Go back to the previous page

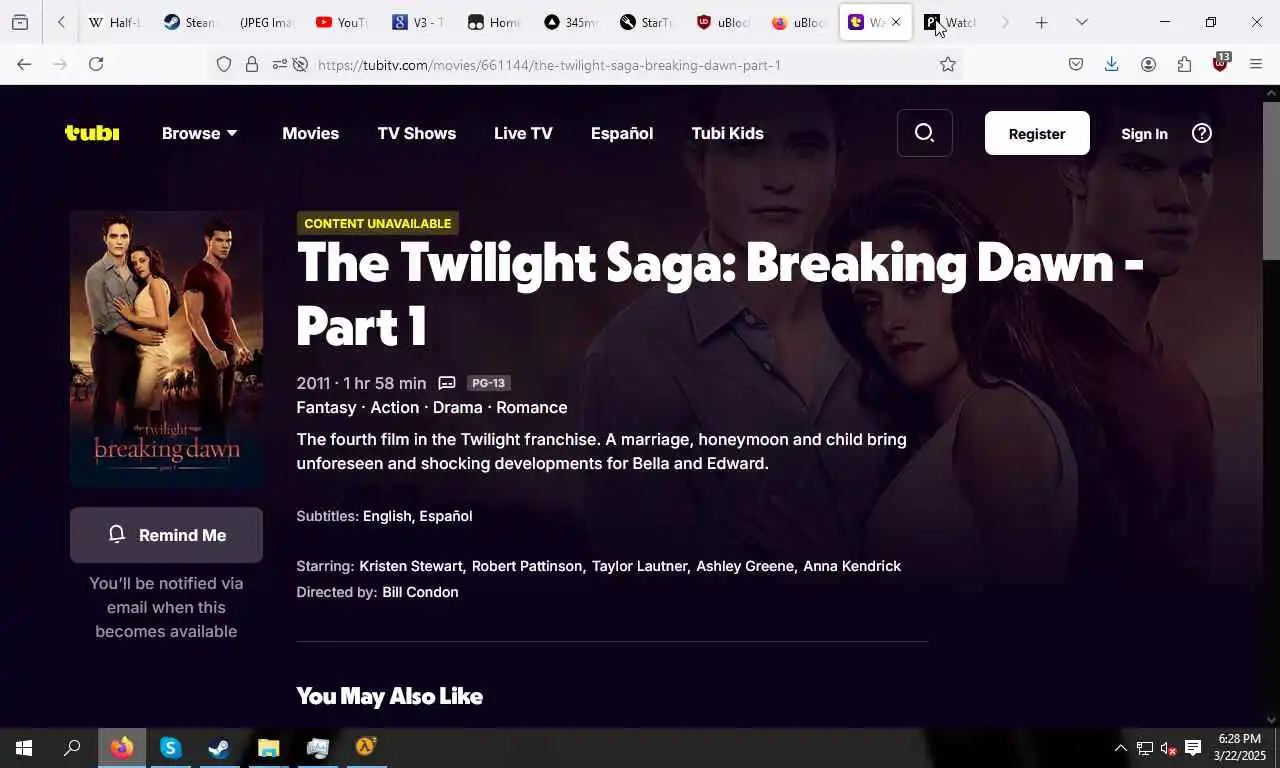click(24, 65)
